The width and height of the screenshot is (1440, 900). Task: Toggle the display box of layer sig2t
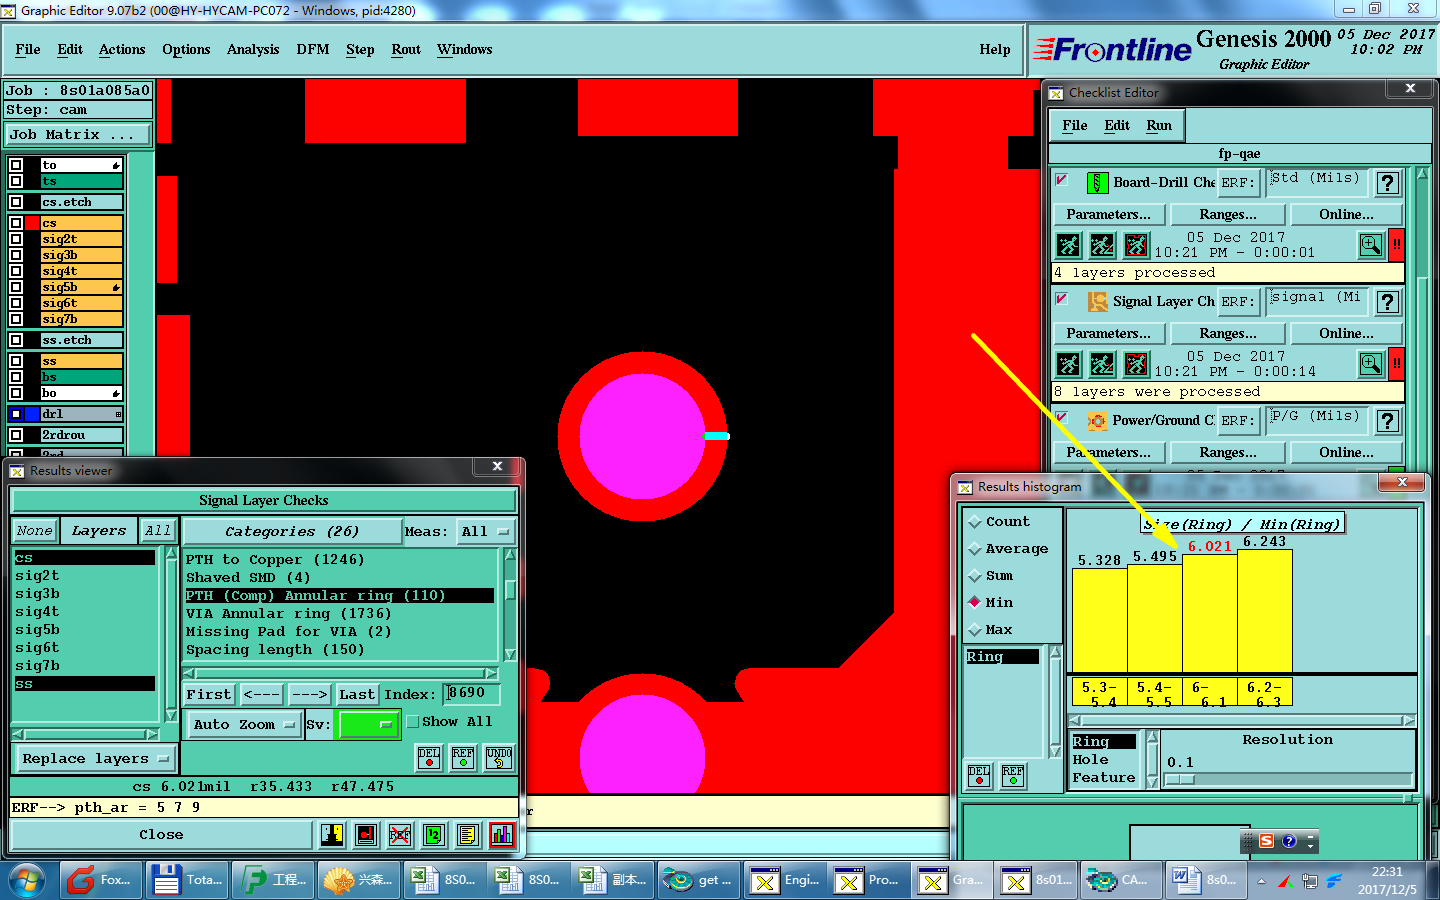coord(16,239)
